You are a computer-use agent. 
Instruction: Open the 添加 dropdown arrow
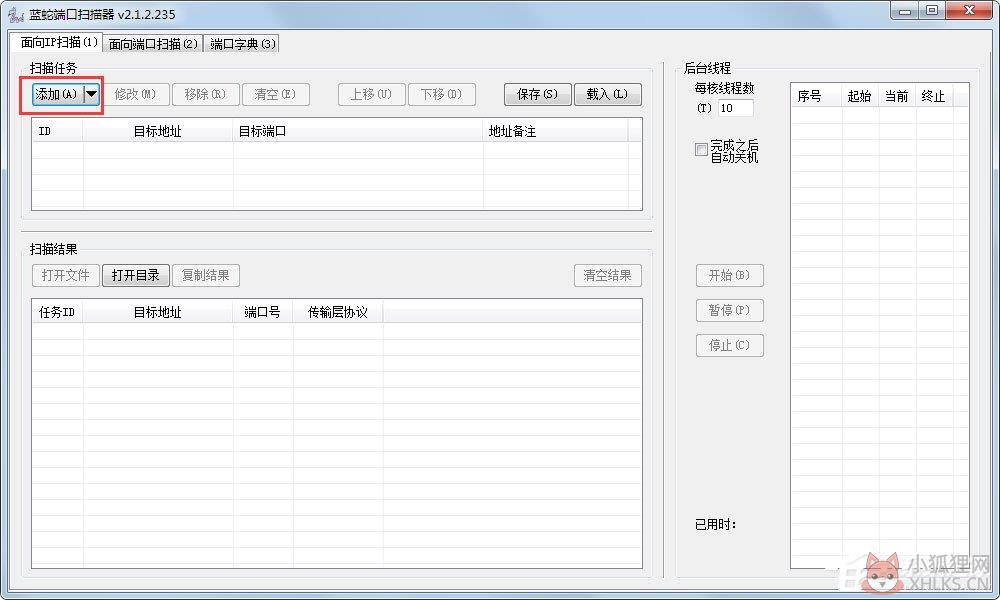pyautogui.click(x=92, y=94)
